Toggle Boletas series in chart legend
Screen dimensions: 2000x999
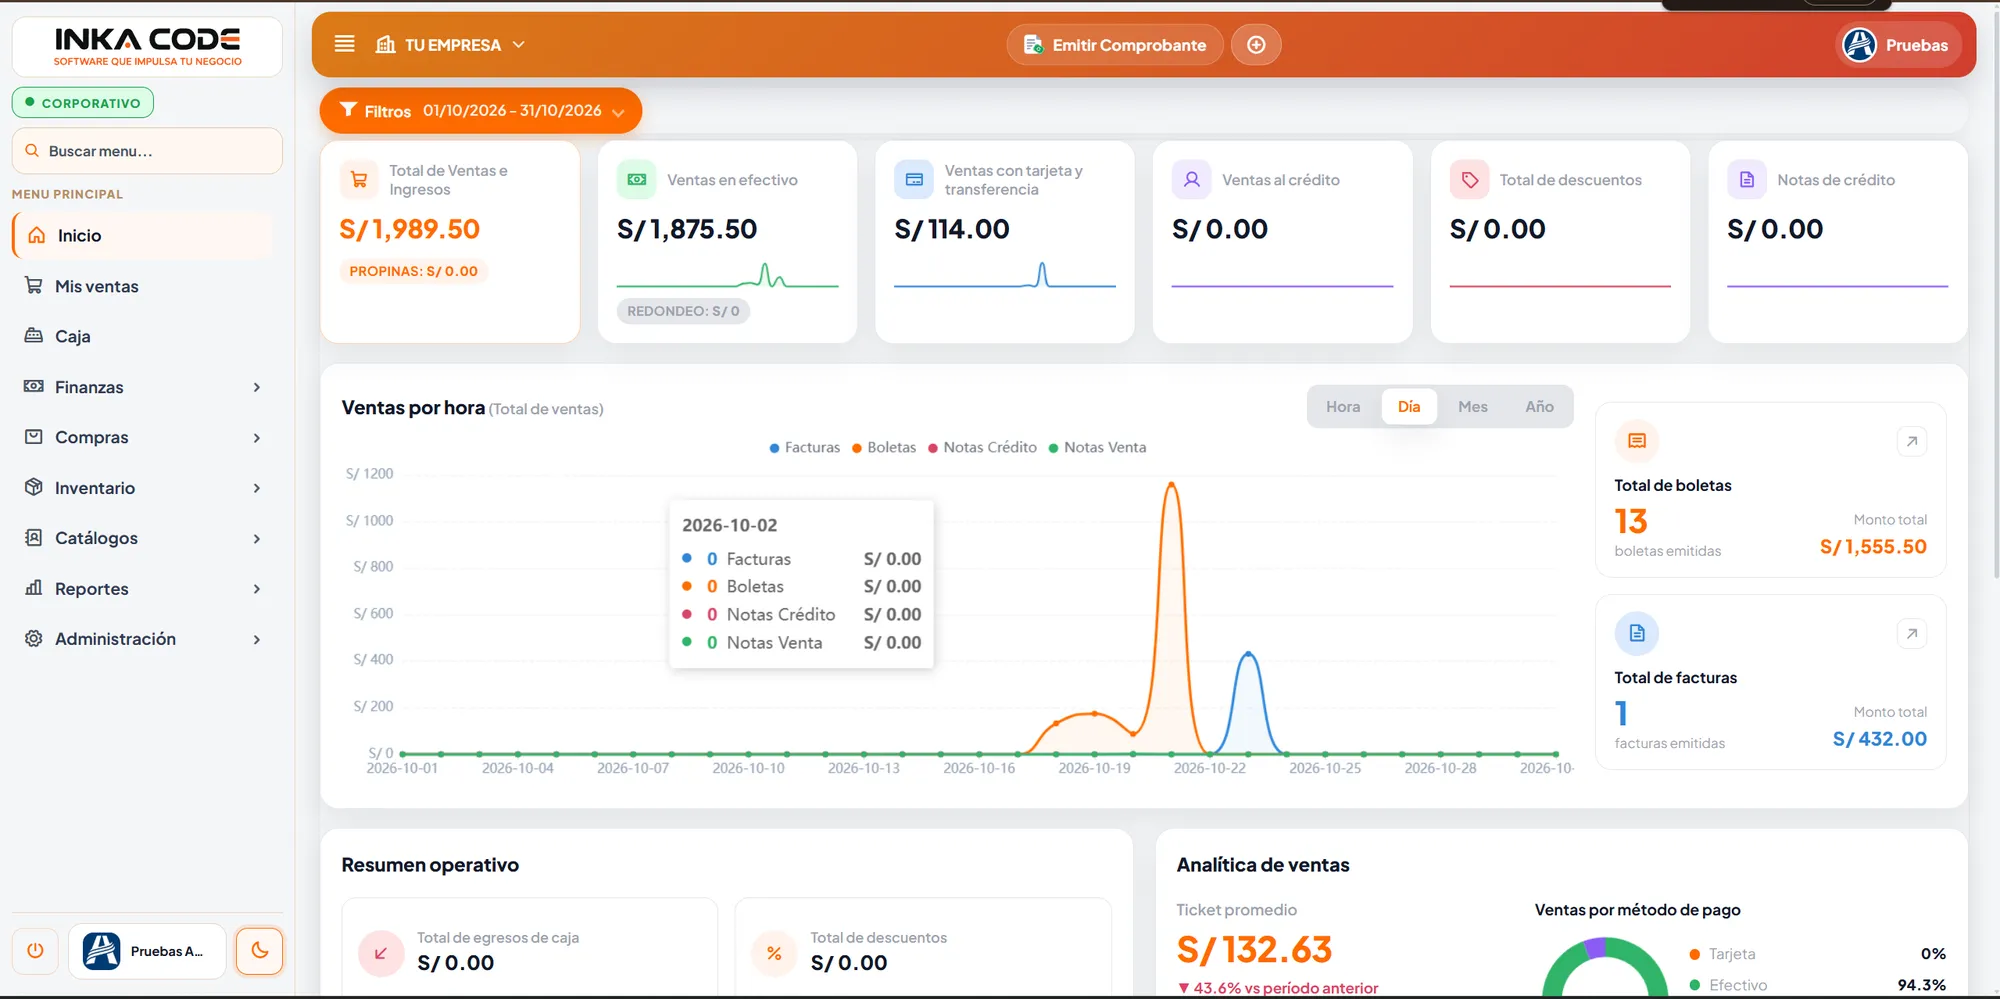pos(884,447)
